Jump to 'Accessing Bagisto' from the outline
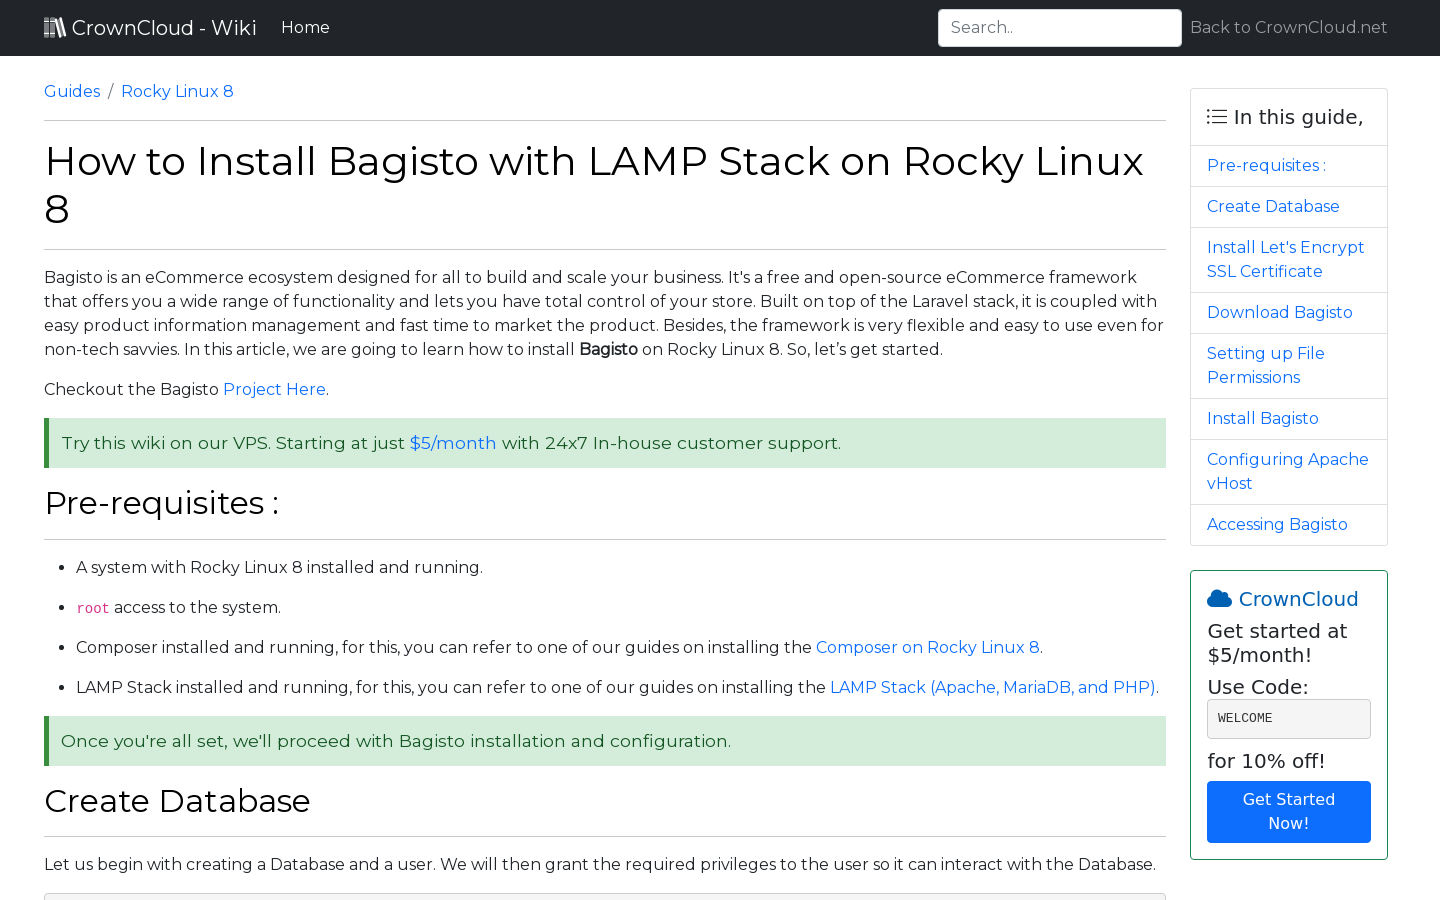The height and width of the screenshot is (900, 1440). point(1277,524)
